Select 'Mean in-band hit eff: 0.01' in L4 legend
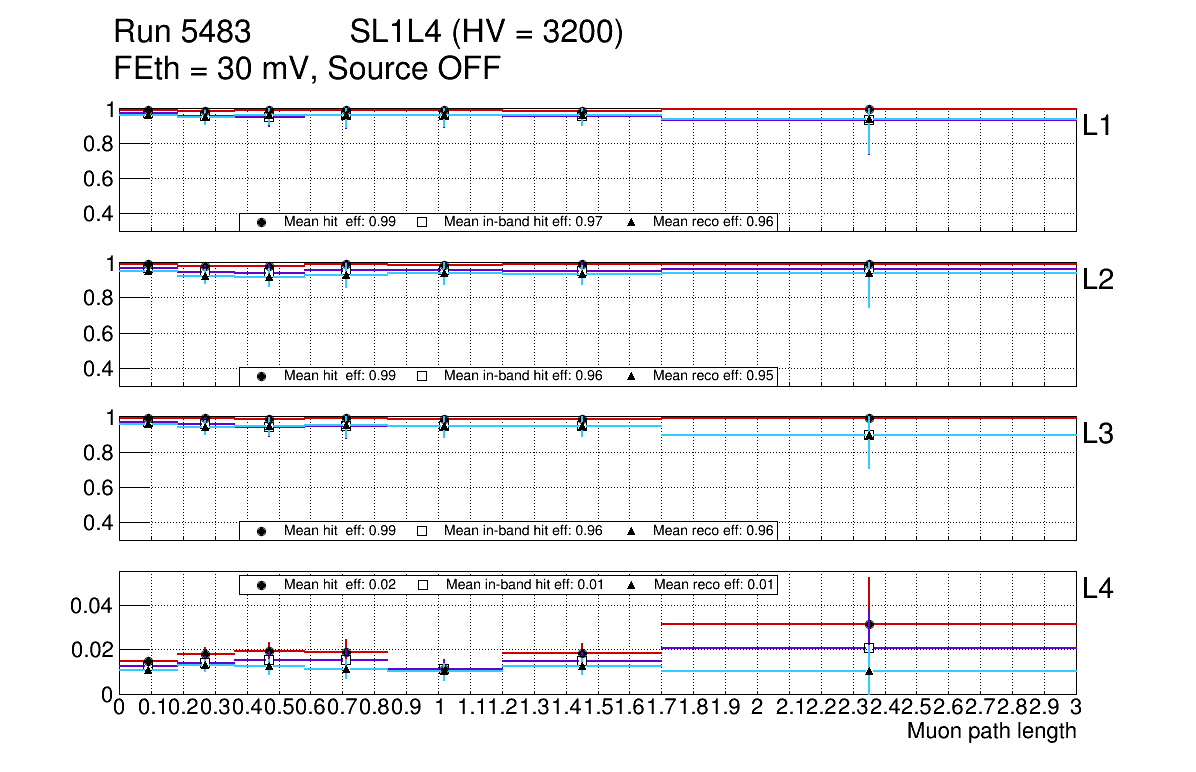 point(524,585)
